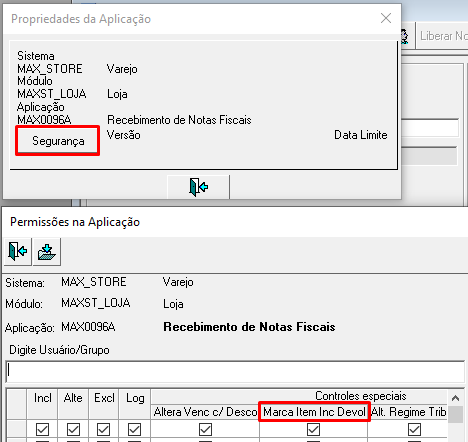Click the permissions grid scrollbar thumb
The width and height of the screenshot is (468, 442).
[x=455, y=414]
